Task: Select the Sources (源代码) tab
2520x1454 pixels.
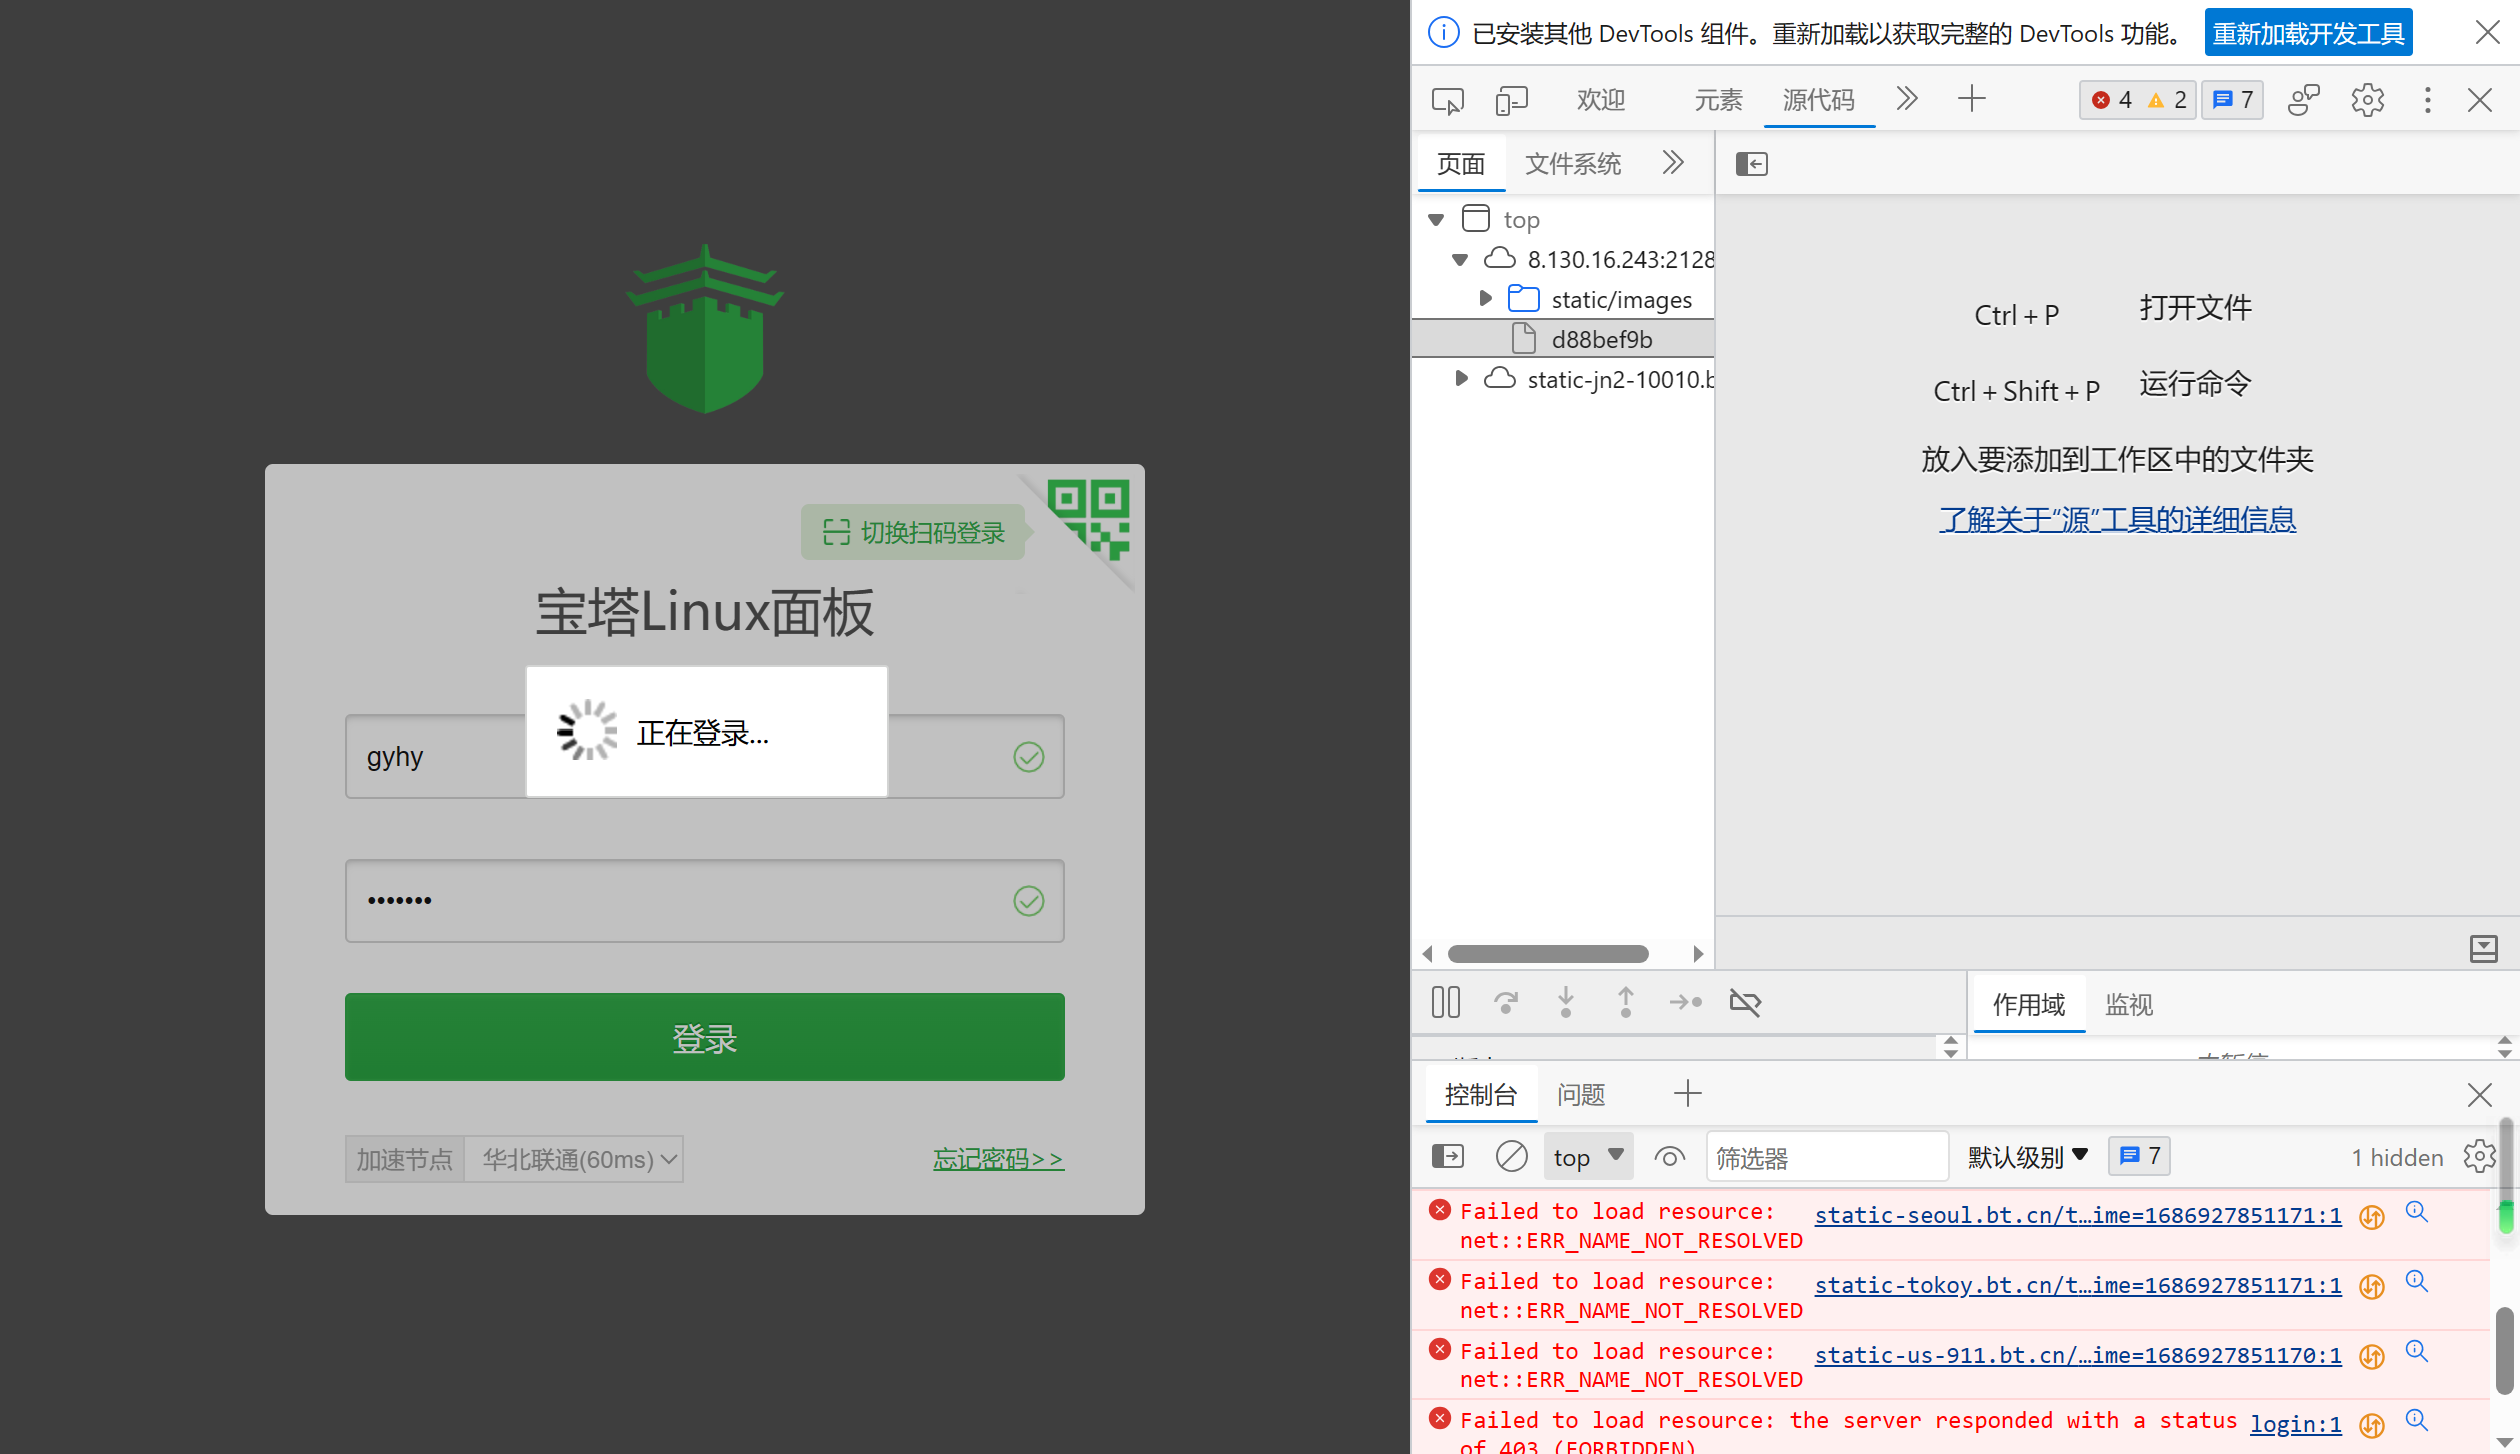Action: (1819, 100)
